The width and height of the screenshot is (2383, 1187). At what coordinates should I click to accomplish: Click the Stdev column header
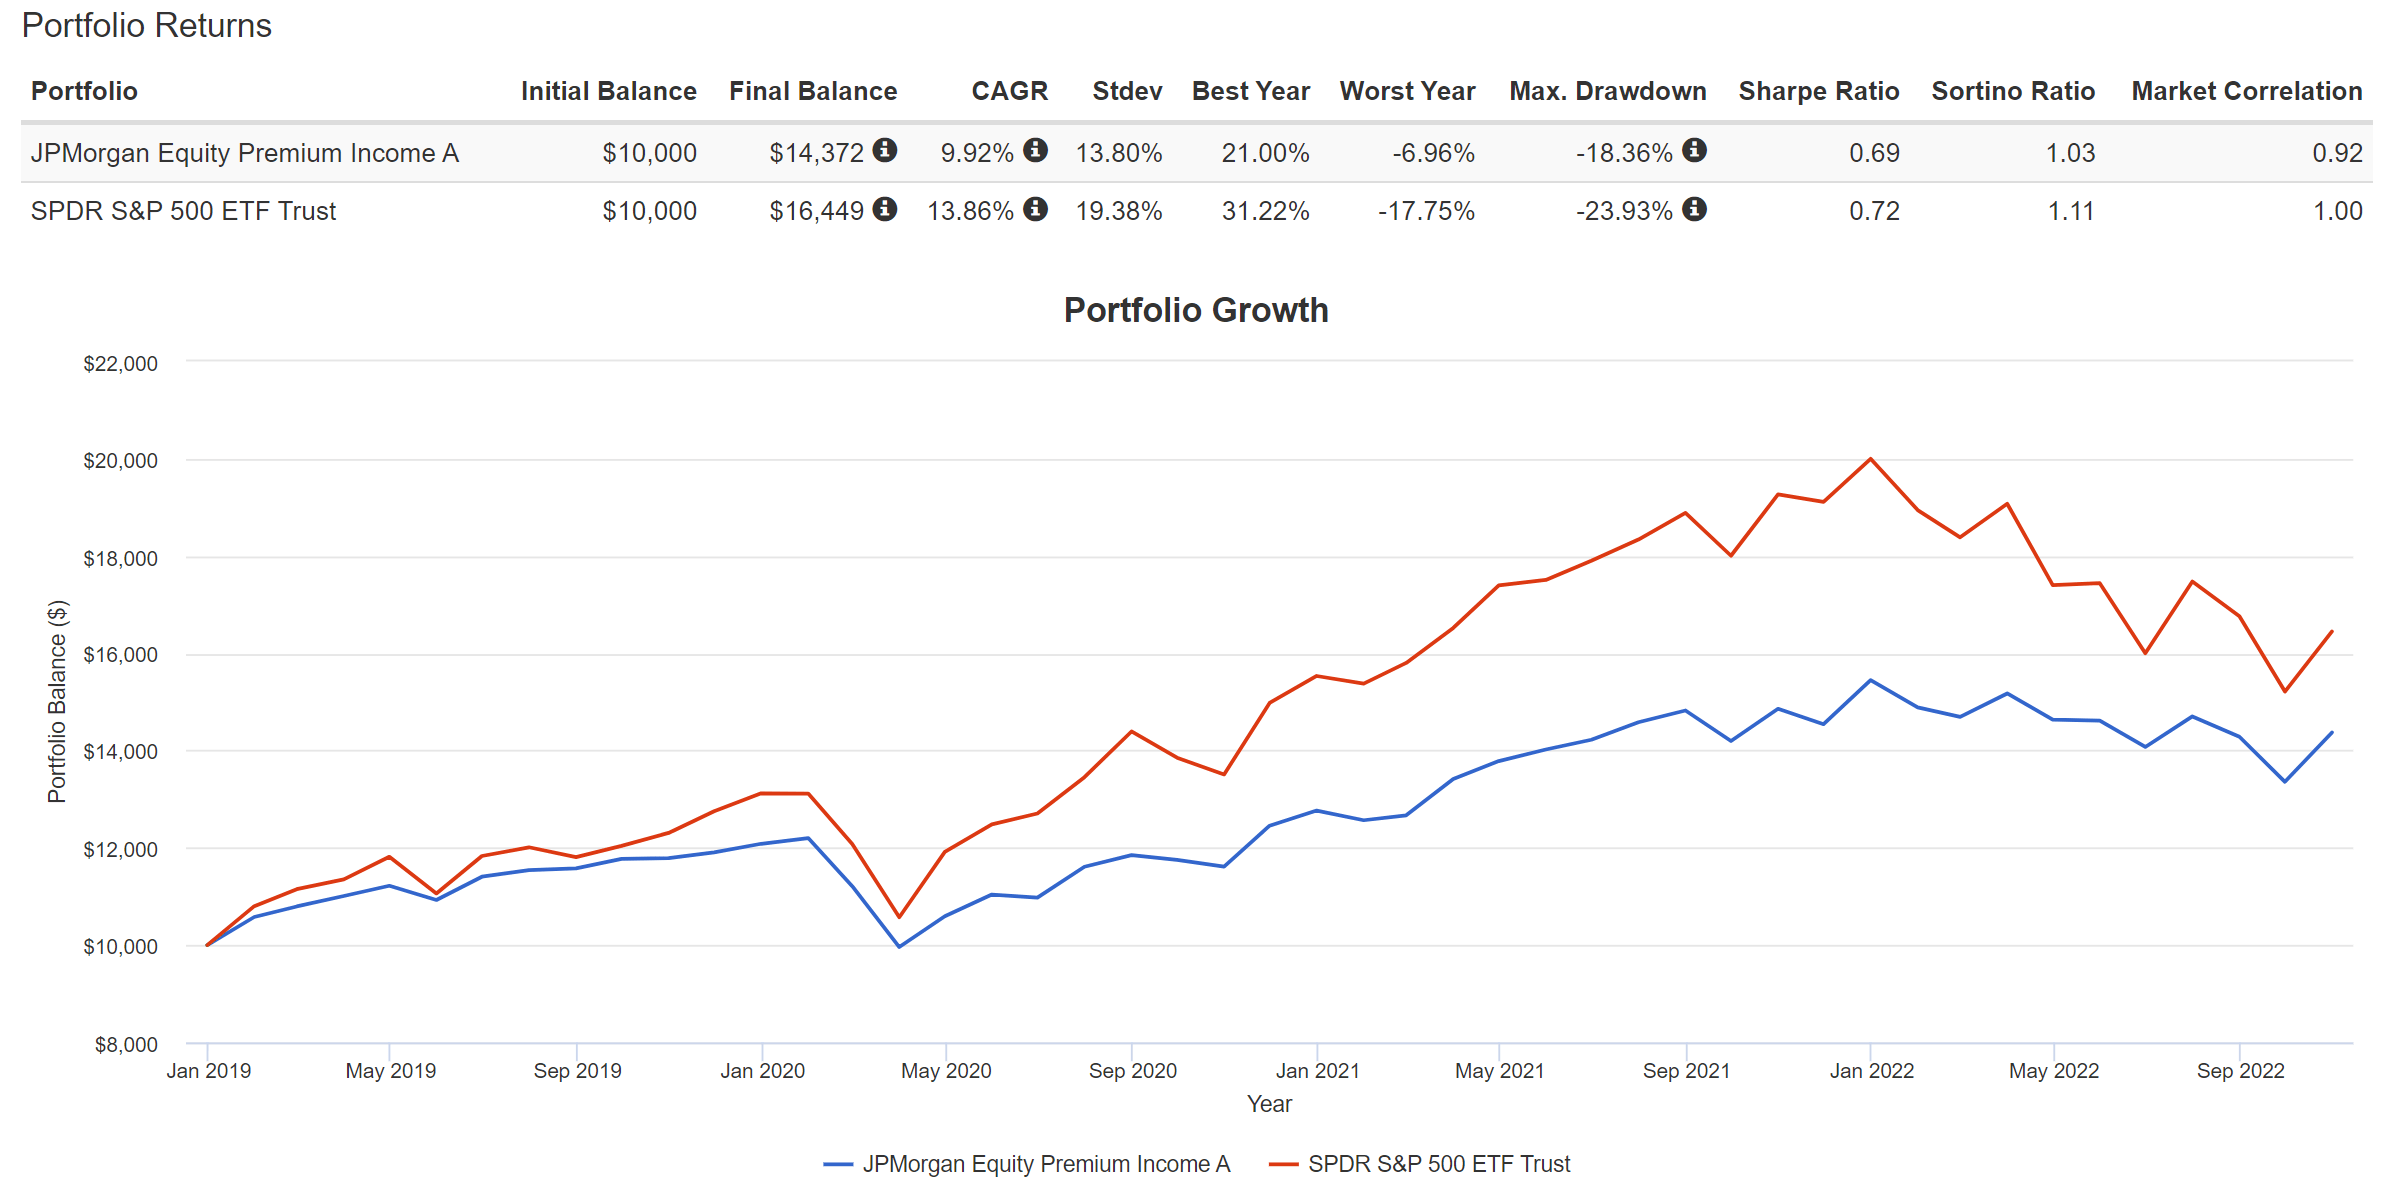pos(1127,91)
